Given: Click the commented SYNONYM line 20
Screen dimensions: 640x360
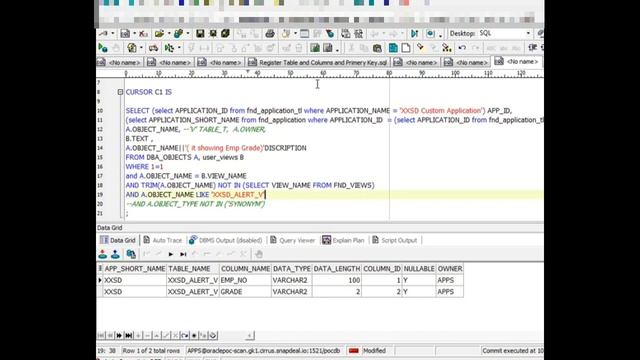Looking at the screenshot, I should click(x=195, y=204).
